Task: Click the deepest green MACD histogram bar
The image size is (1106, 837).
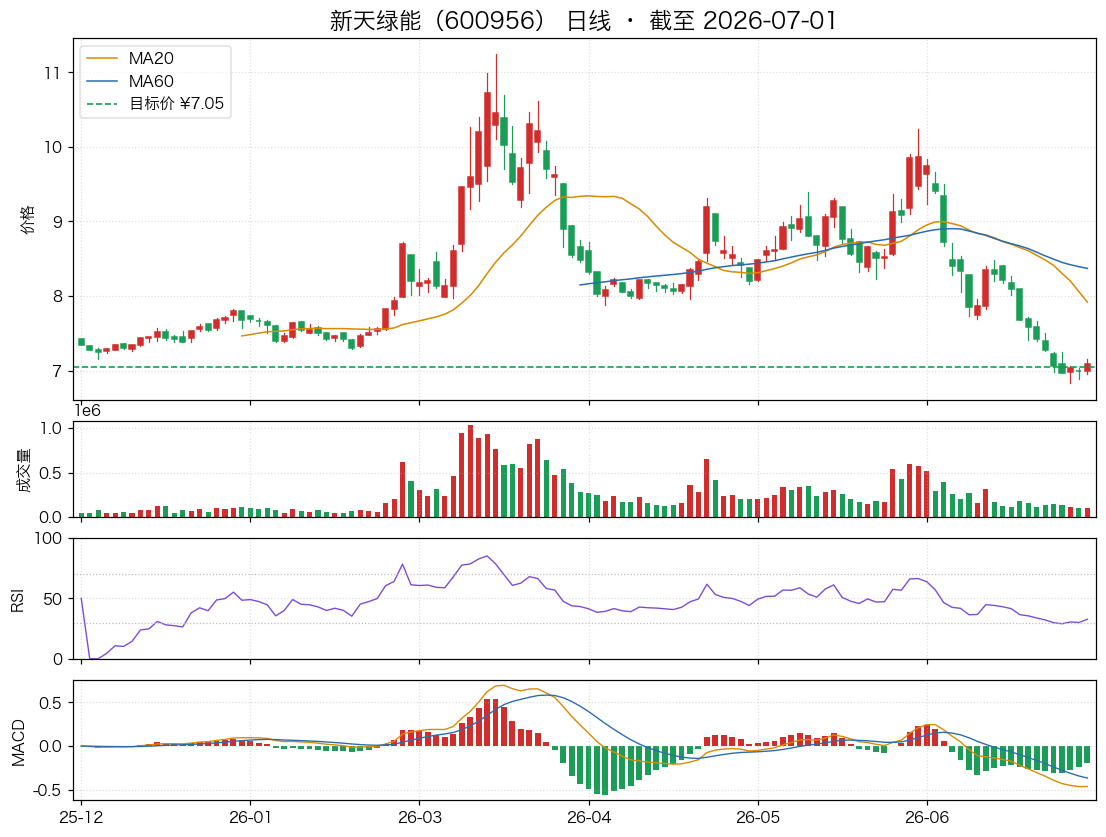Action: coord(604,770)
